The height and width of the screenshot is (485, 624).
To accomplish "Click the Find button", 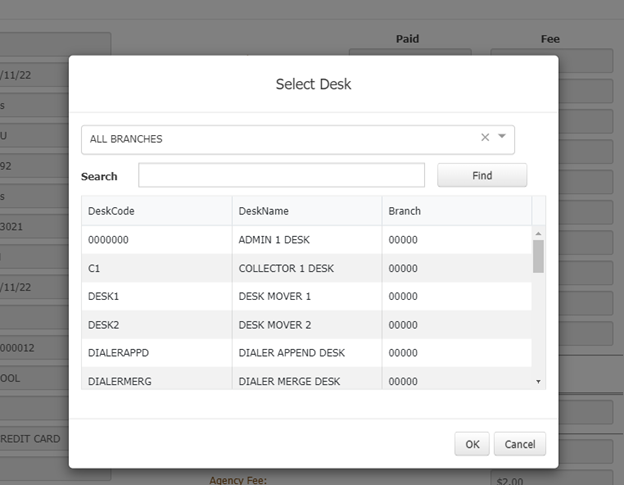I will [482, 175].
